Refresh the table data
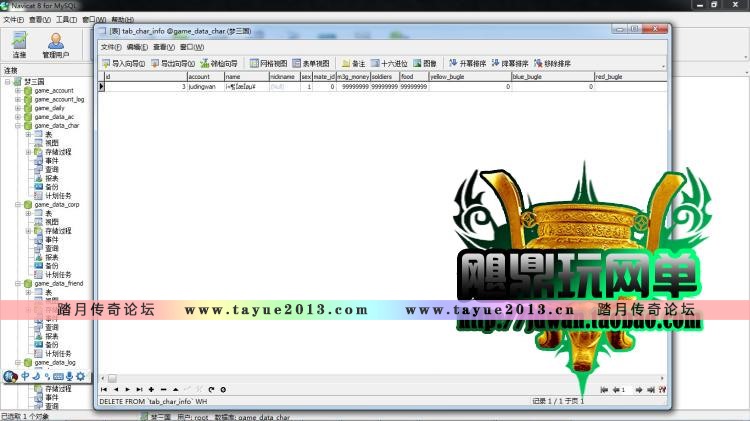Image resolution: width=750 pixels, height=421 pixels. pyautogui.click(x=211, y=389)
